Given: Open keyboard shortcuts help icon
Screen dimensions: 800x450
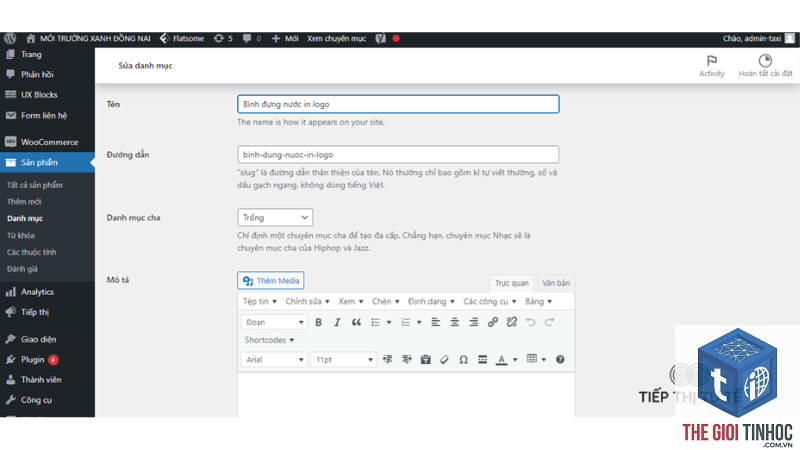Looking at the screenshot, I should point(560,360).
